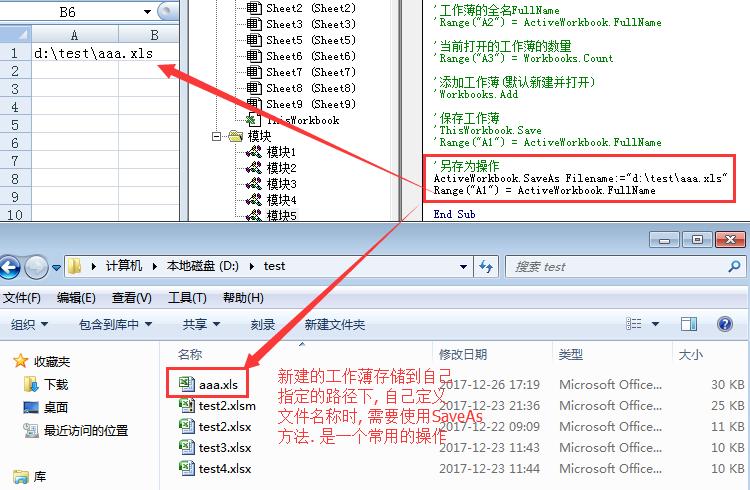Open the 组织 dropdown
This screenshot has height=490, width=750.
[29, 324]
